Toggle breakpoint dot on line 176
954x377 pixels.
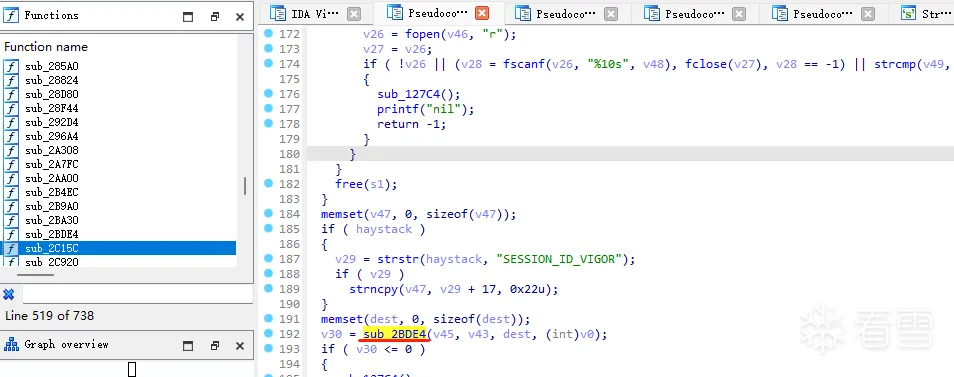[x=268, y=93]
